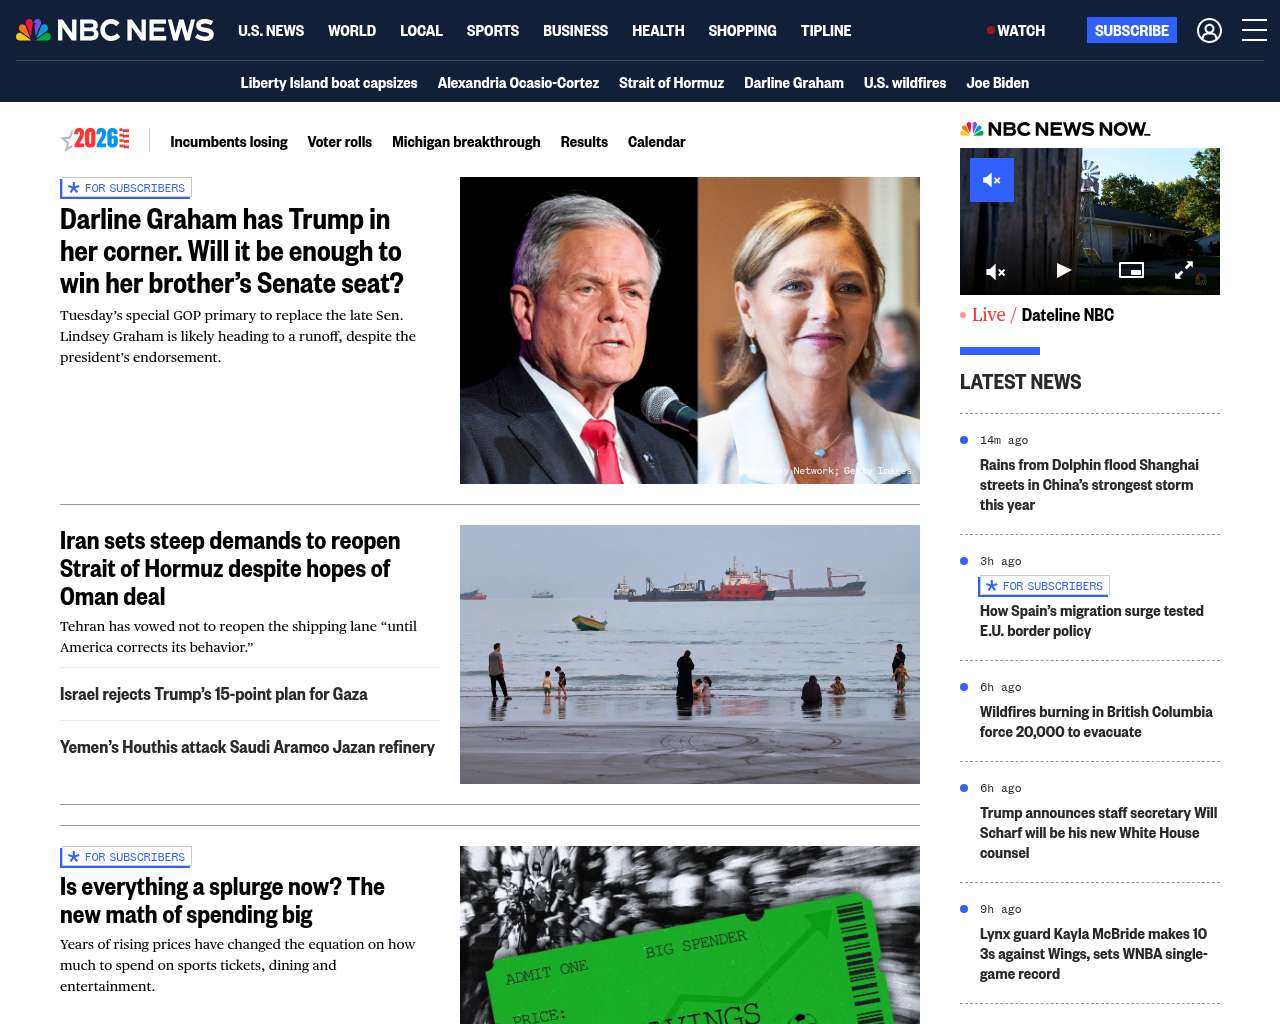Read Iran Strait of Hormuz demands headline
The height and width of the screenshot is (1024, 1280).
(x=230, y=568)
